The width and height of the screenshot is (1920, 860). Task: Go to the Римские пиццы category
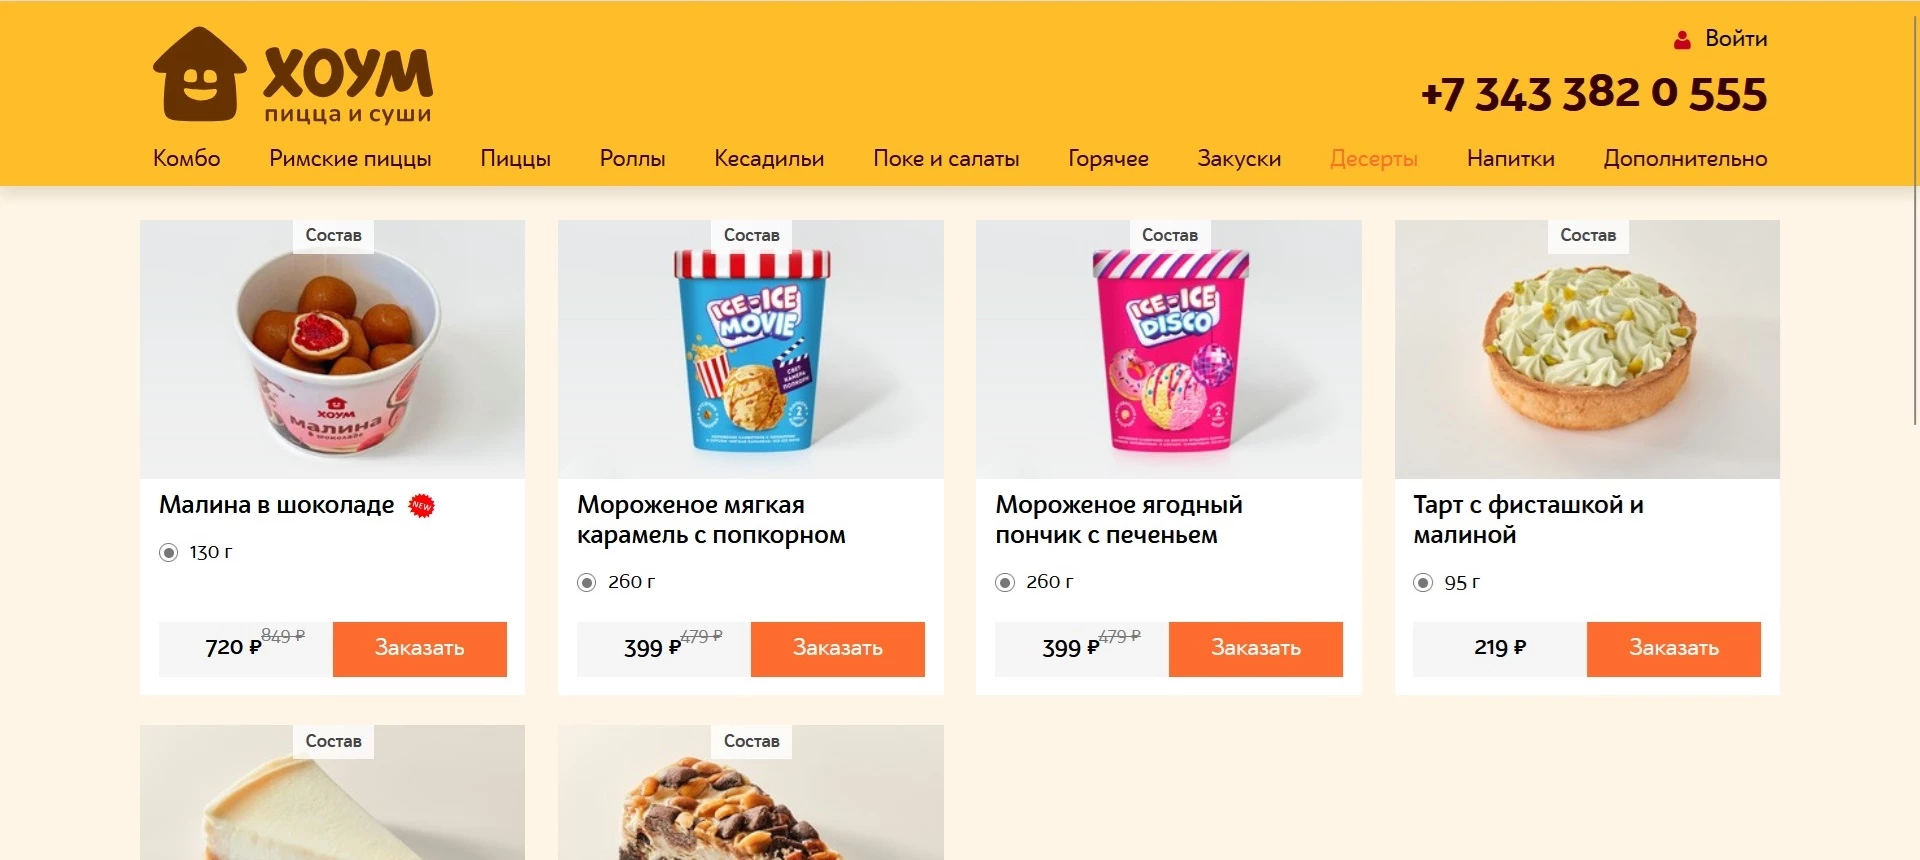[x=350, y=158]
